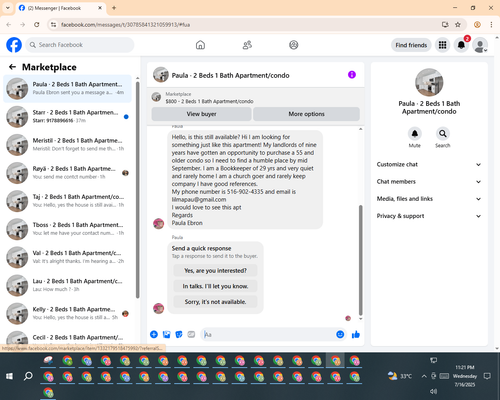Open Paula conversation in chat list
Viewport: 500px width, 400px height.
(67, 89)
